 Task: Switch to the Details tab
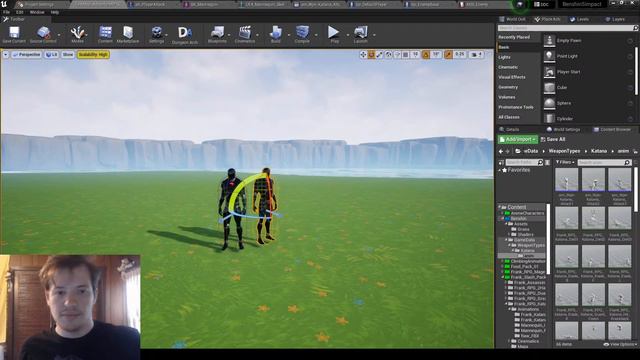click(x=509, y=129)
